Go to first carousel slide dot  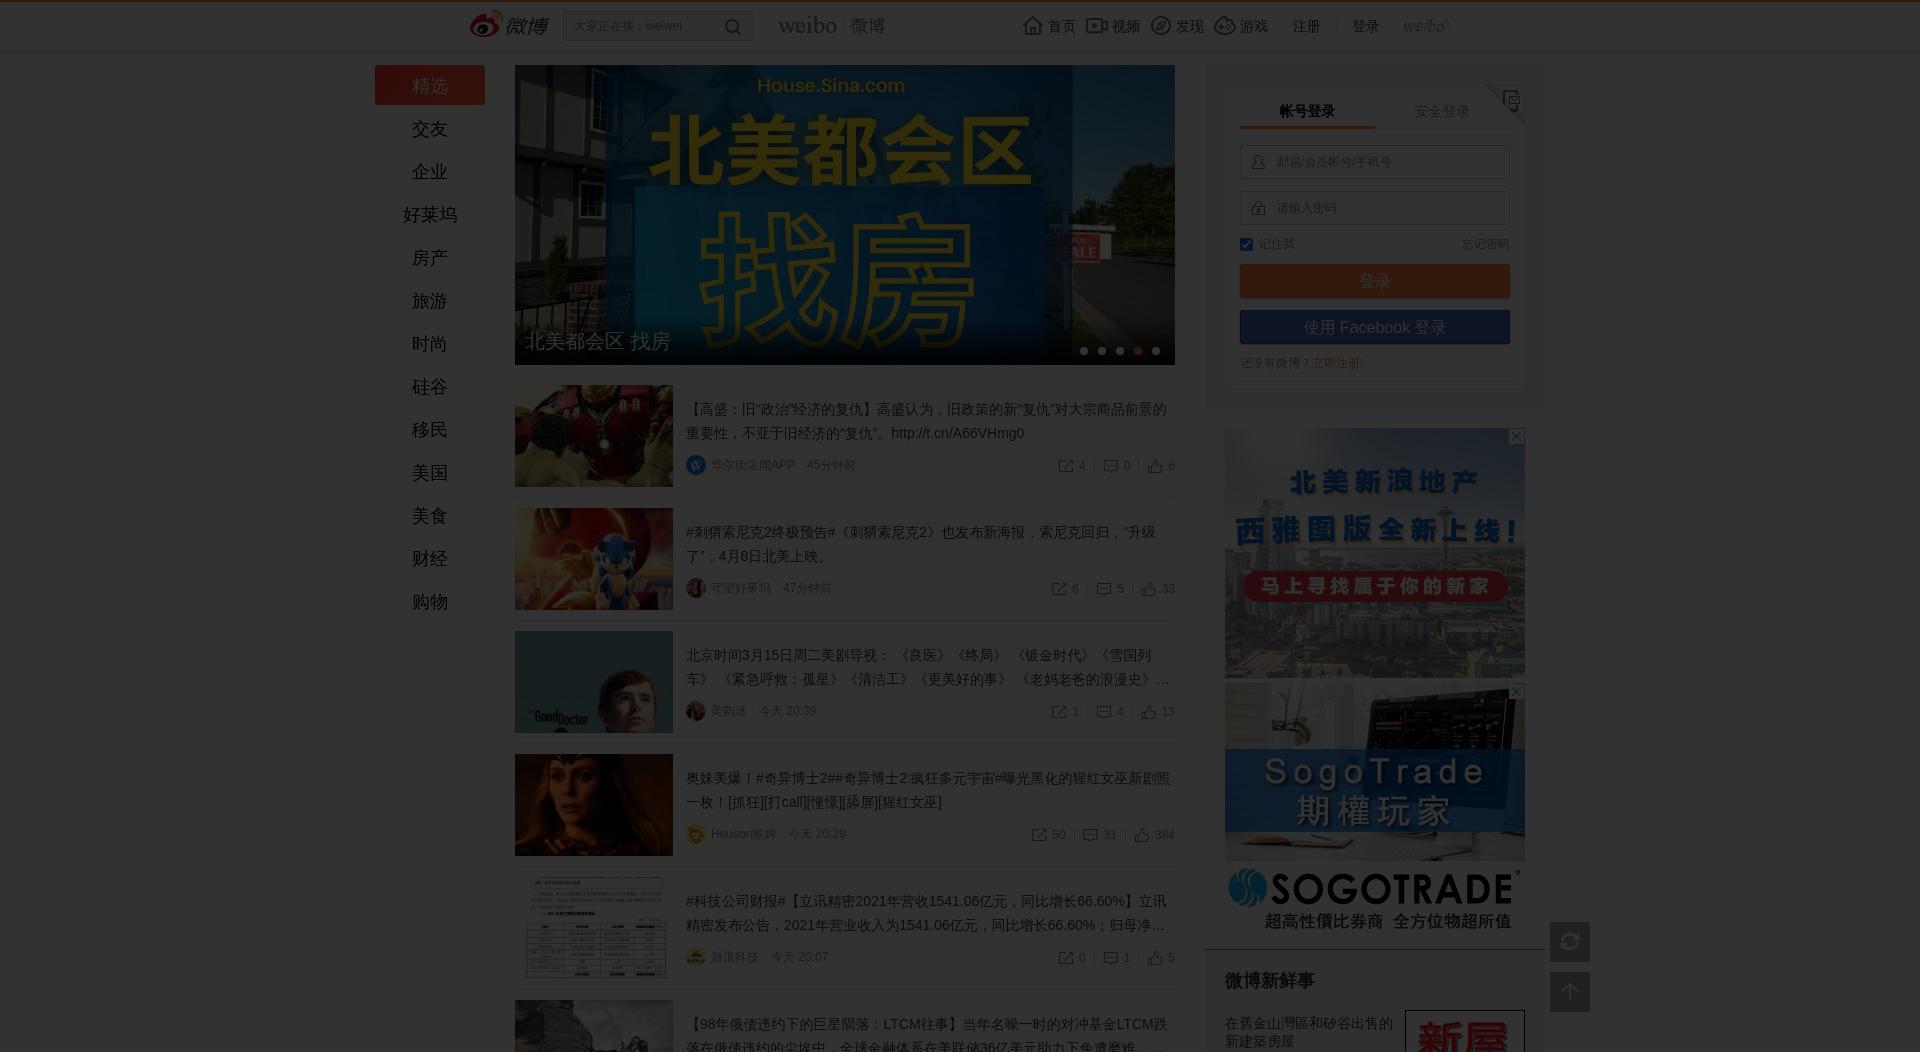(1084, 351)
